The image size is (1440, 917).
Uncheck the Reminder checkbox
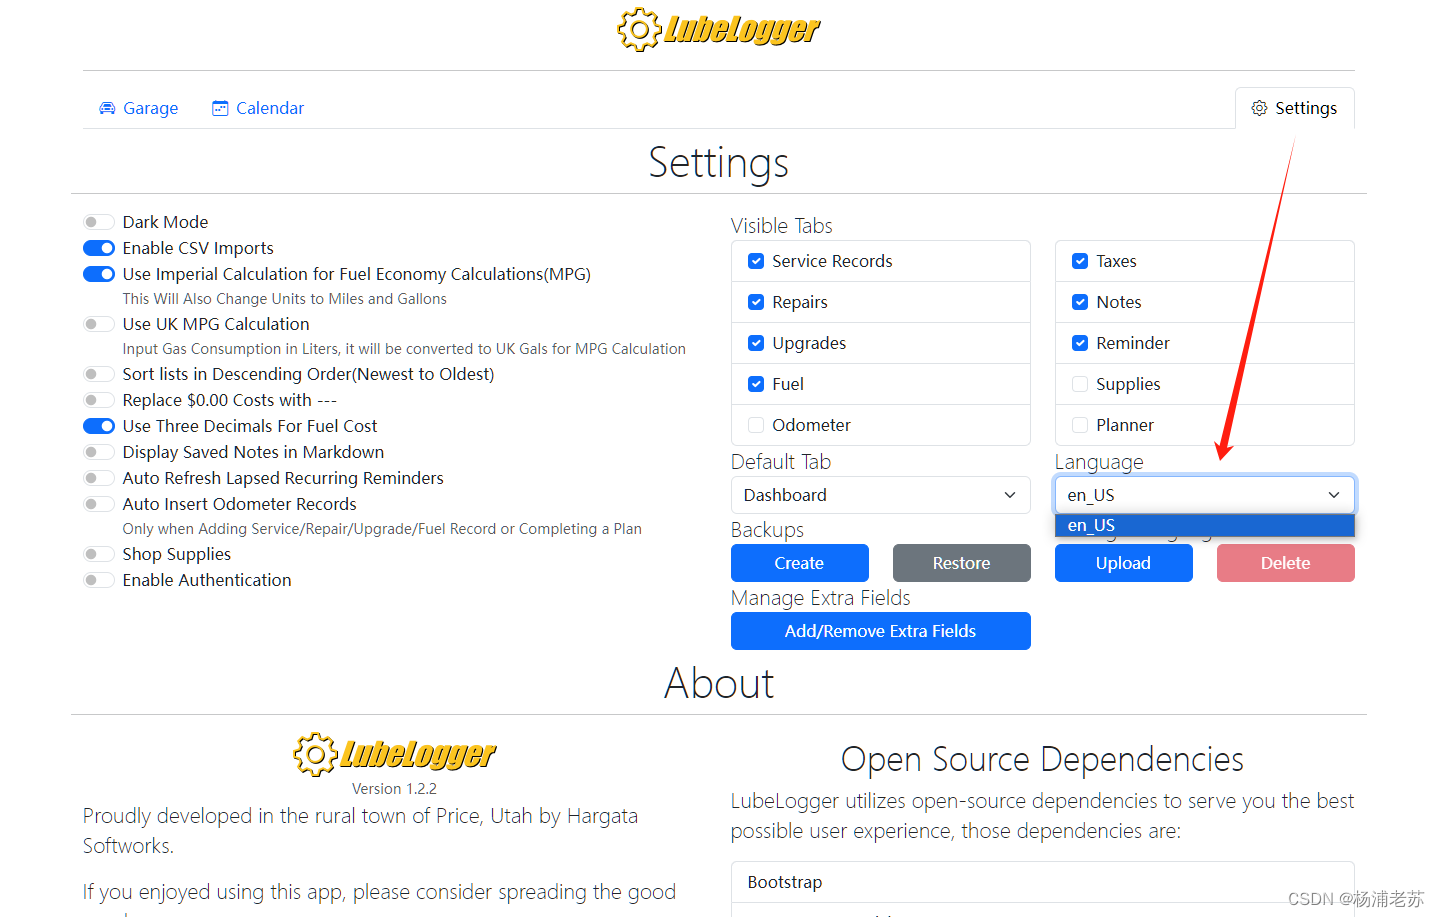coord(1080,343)
